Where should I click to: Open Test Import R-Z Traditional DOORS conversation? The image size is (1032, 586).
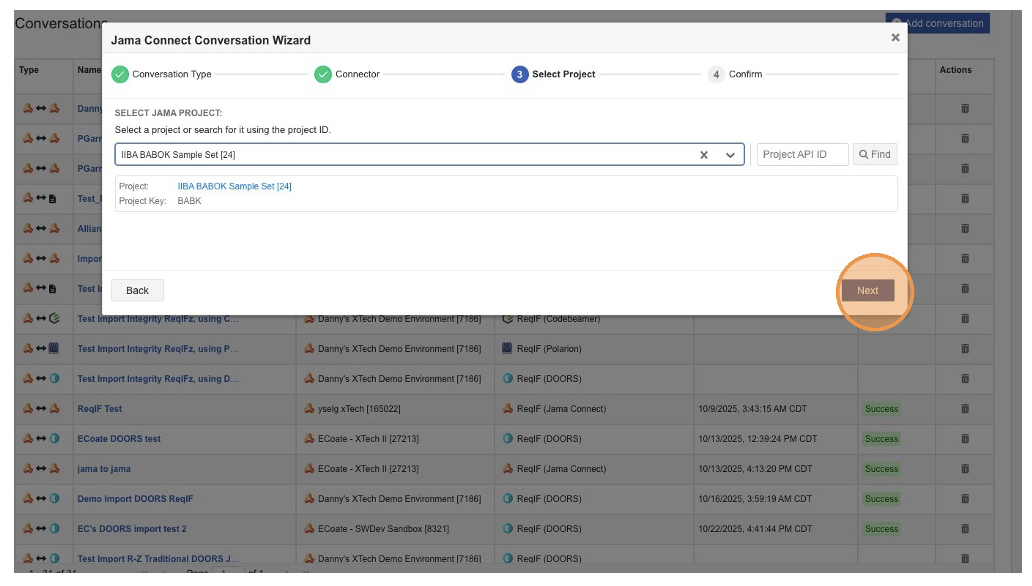click(x=159, y=558)
